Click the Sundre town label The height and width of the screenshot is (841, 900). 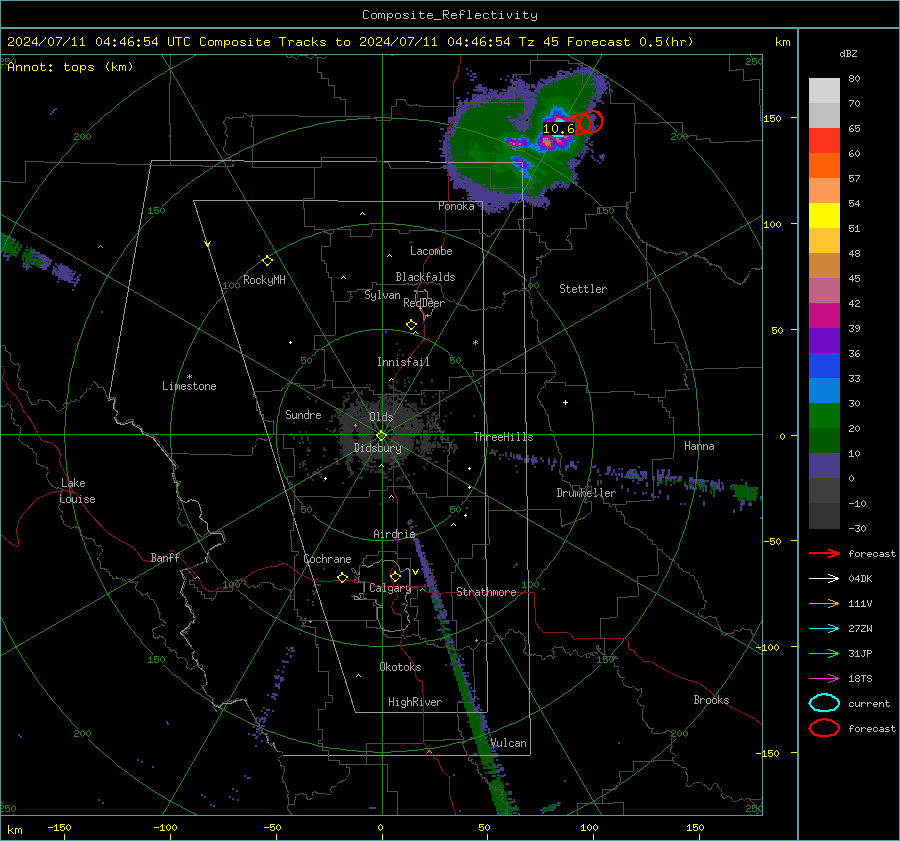click(303, 414)
